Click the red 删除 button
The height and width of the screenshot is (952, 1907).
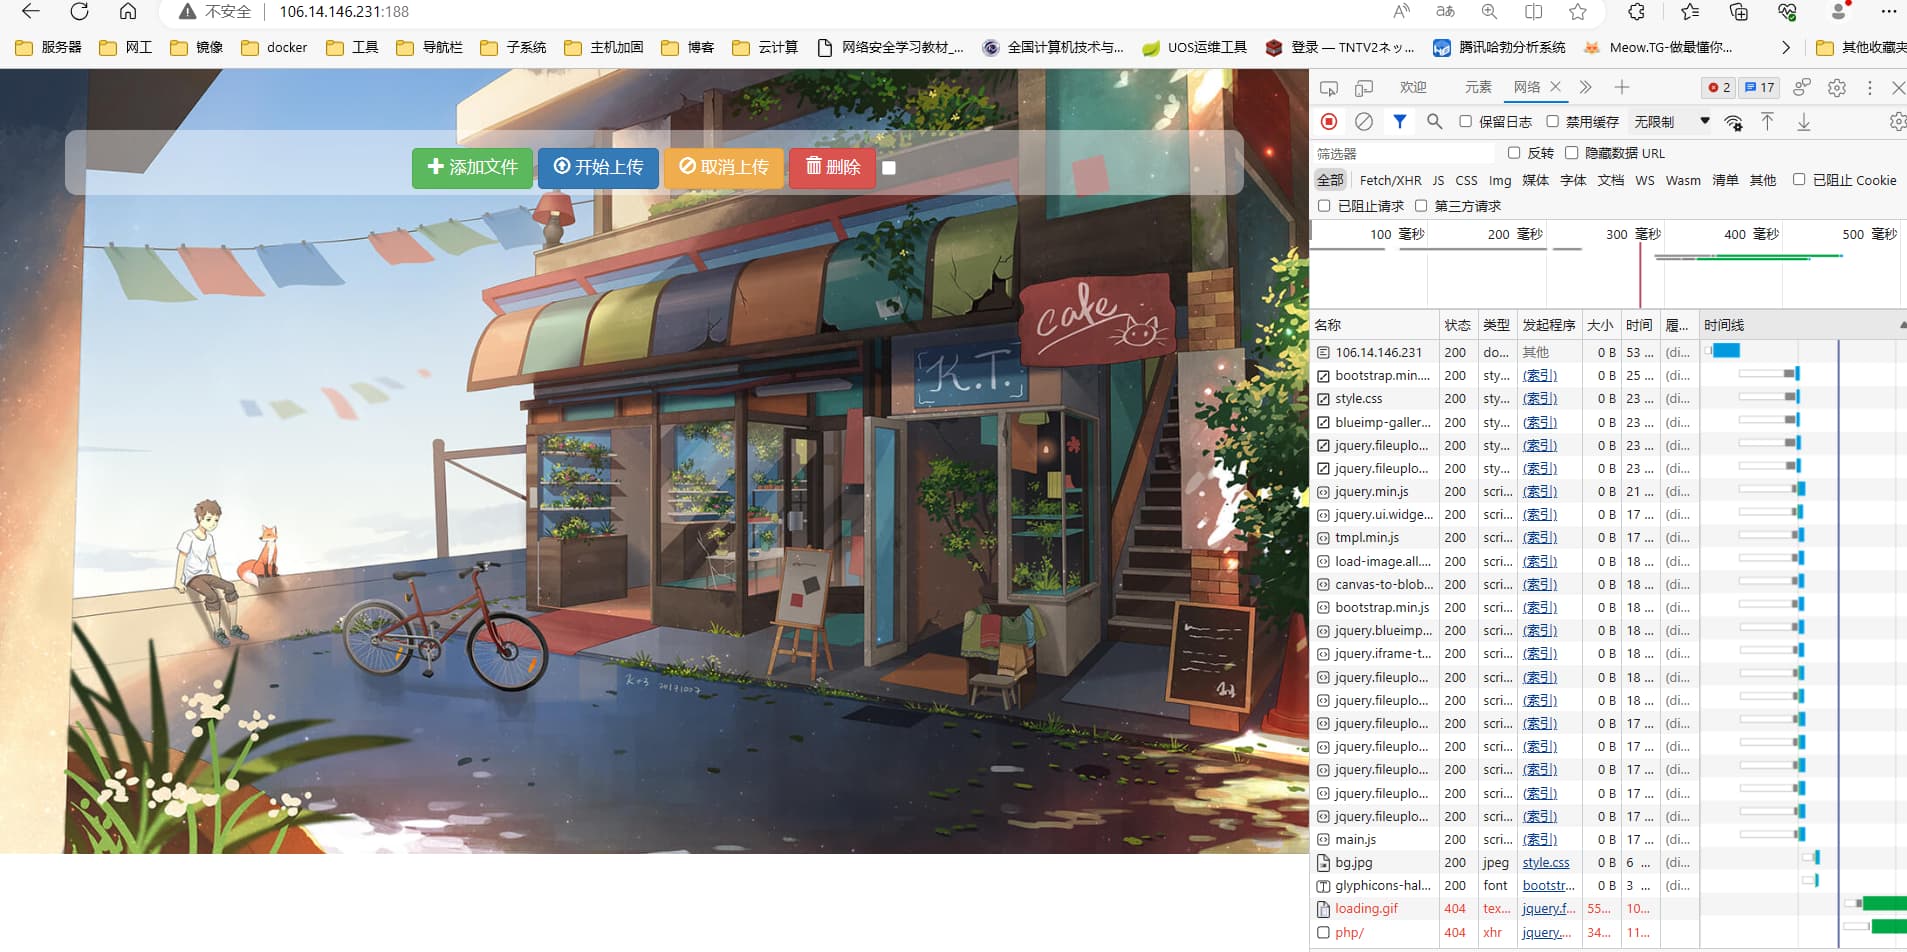[x=832, y=168]
